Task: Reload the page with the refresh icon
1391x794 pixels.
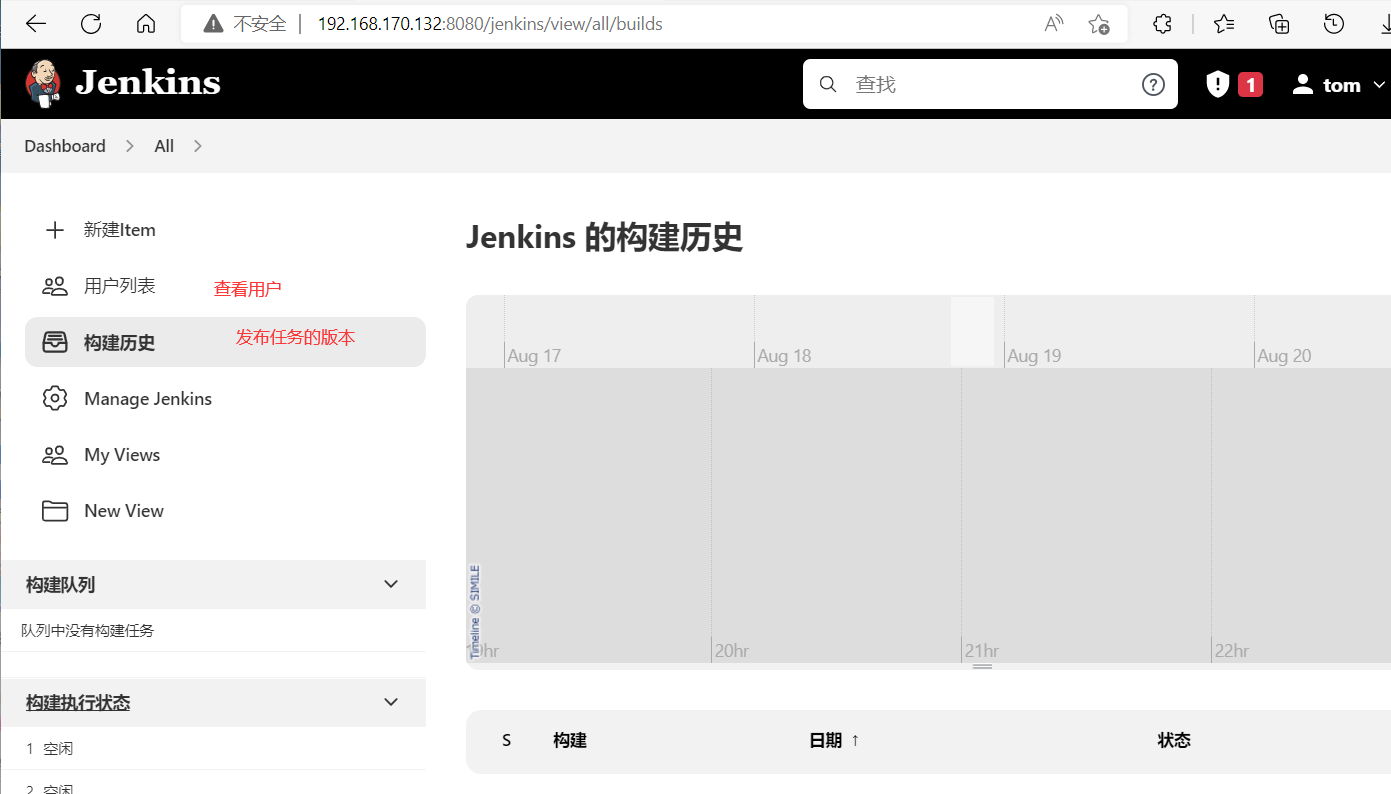Action: pos(91,24)
